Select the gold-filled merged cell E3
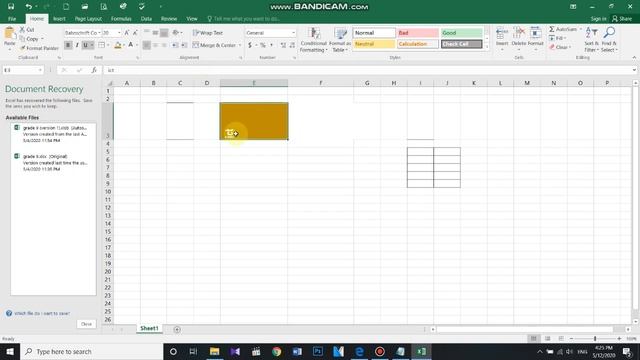 254,121
